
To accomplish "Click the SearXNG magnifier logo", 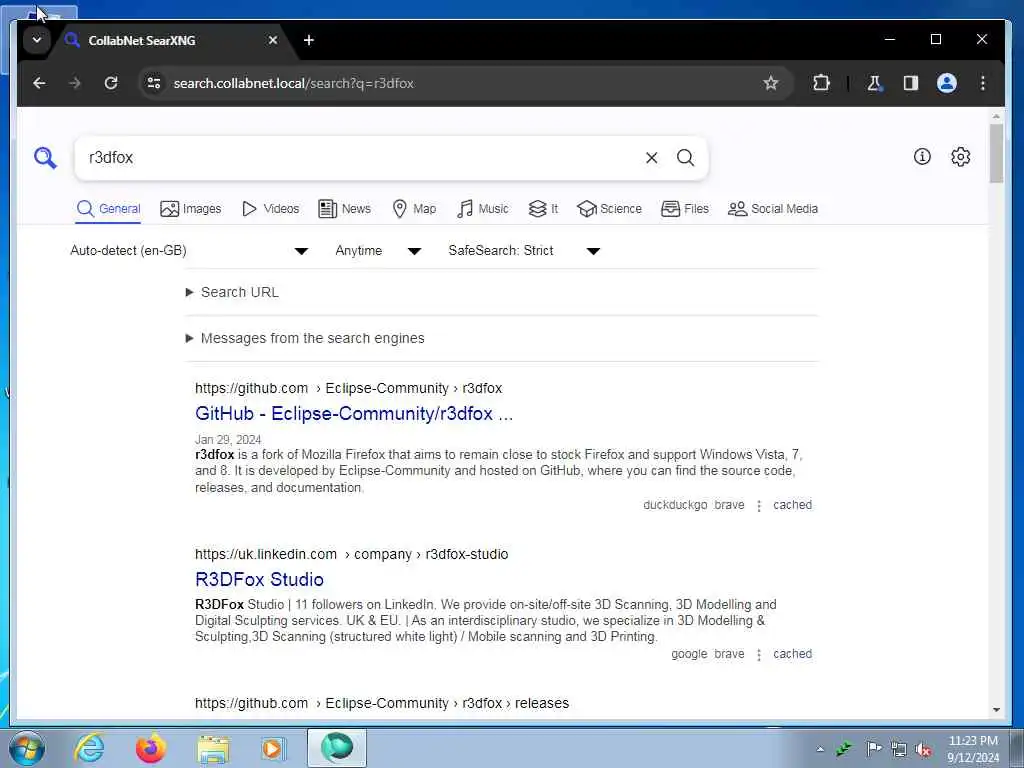I will [45, 157].
